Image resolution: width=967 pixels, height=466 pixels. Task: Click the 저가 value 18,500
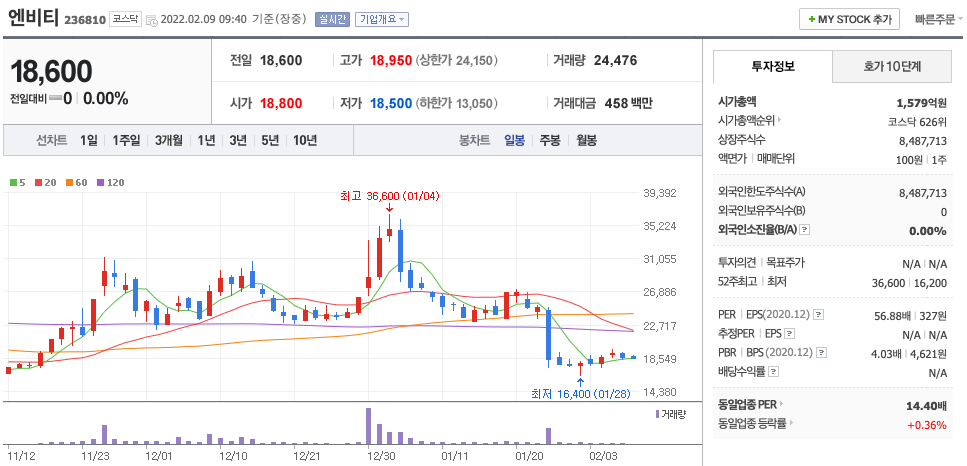(x=391, y=103)
